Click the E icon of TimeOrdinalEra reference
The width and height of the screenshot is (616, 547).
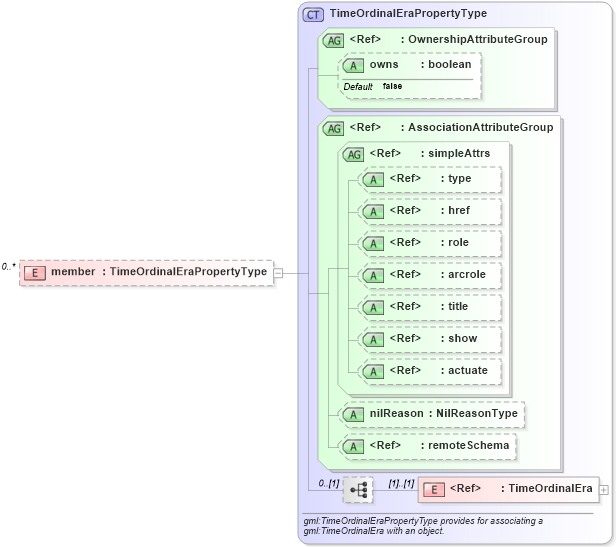click(x=434, y=490)
